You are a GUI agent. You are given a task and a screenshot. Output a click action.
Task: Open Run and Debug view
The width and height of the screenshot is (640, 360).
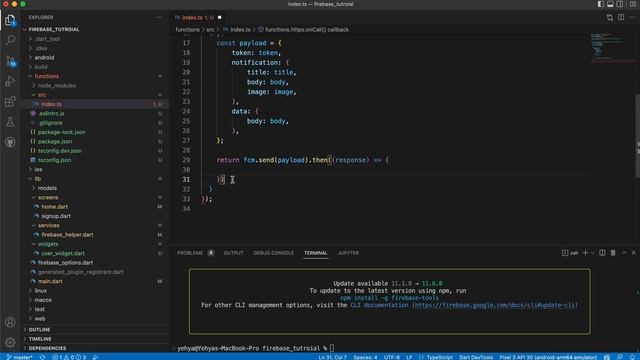point(10,81)
